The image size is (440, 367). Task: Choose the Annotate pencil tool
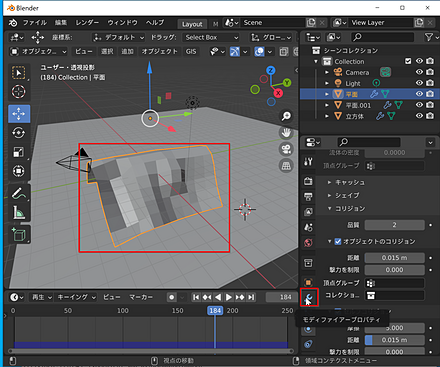tap(18, 193)
